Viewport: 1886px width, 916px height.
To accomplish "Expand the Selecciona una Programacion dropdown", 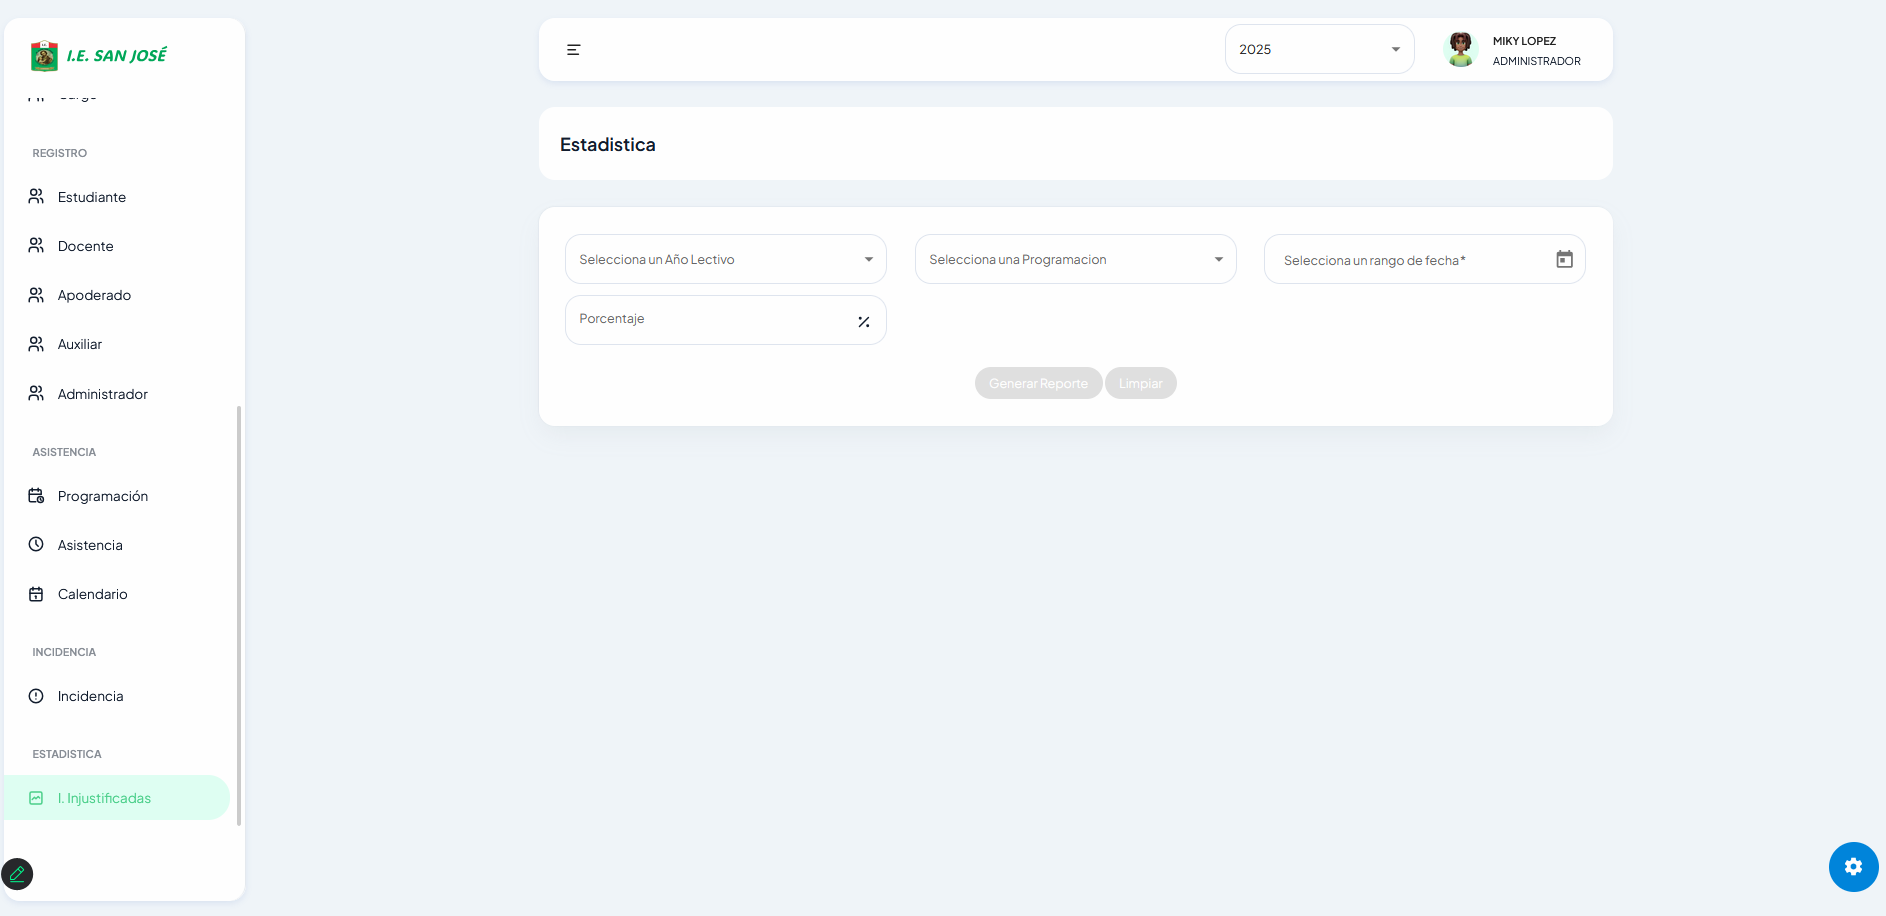I will pyautogui.click(x=1075, y=260).
